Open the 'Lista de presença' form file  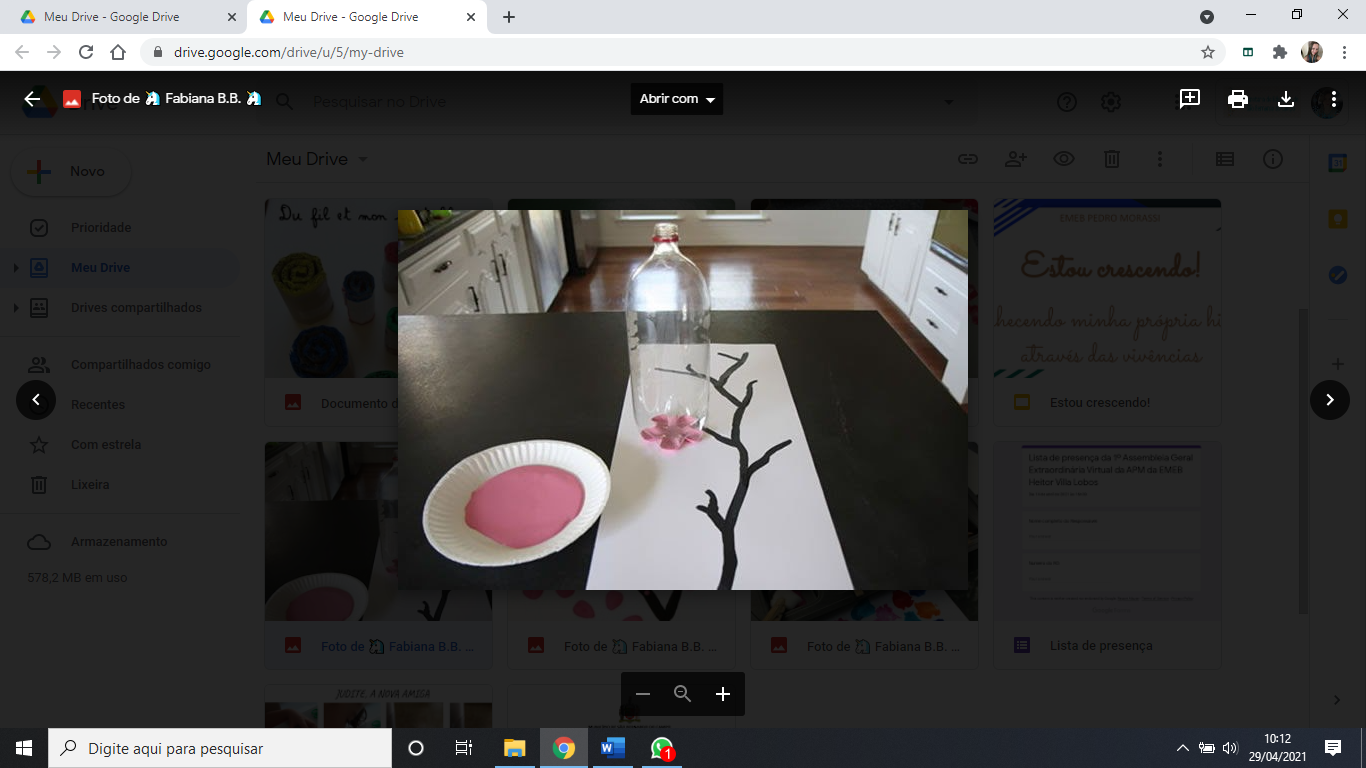1107,556
